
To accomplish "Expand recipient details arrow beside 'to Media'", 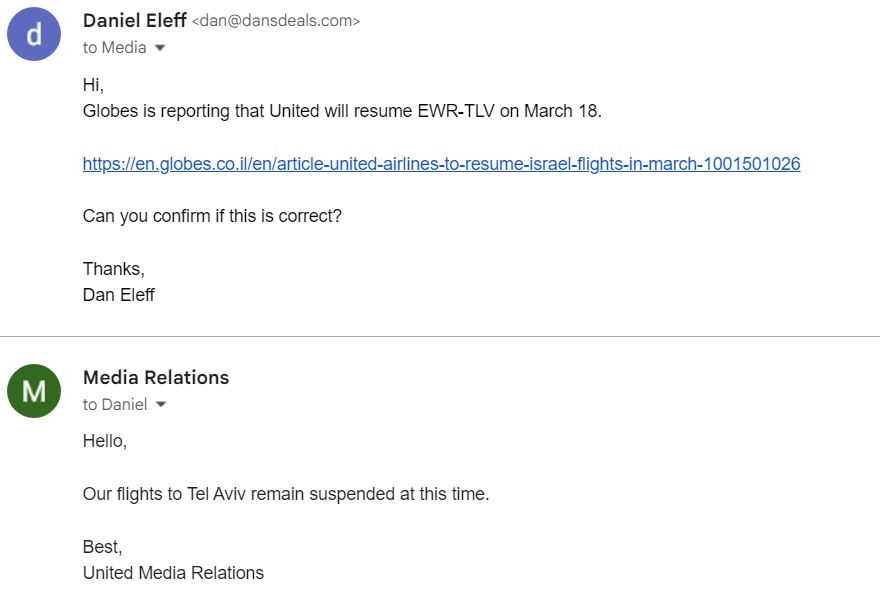I will click(x=160, y=48).
